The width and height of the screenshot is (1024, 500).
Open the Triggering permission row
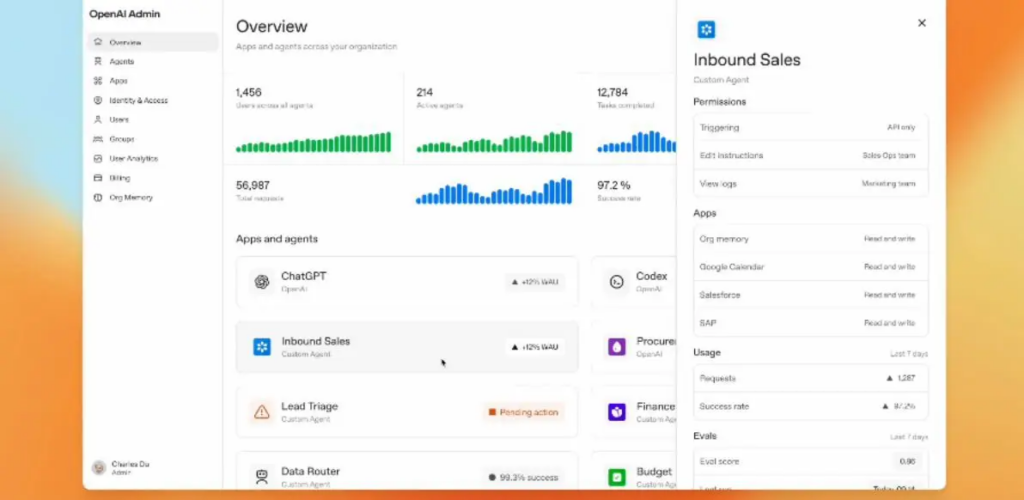[x=810, y=128]
